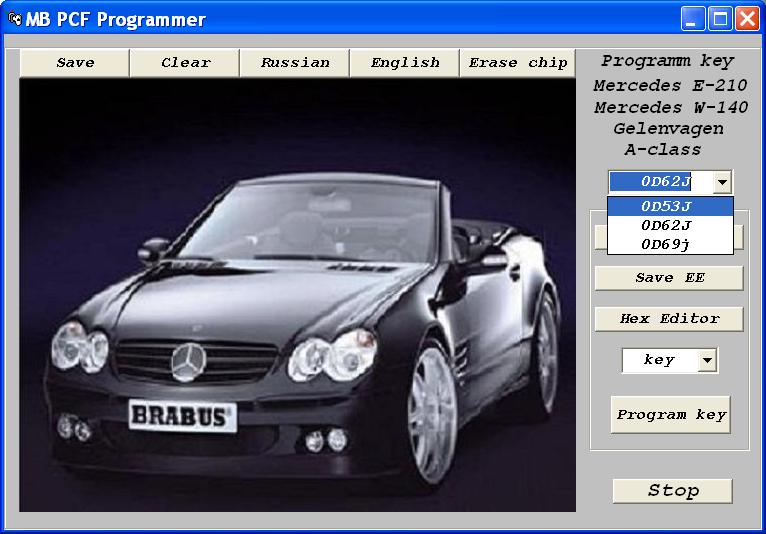Select 0D53J from the dropdown list
The width and height of the screenshot is (766, 534).
(670, 206)
